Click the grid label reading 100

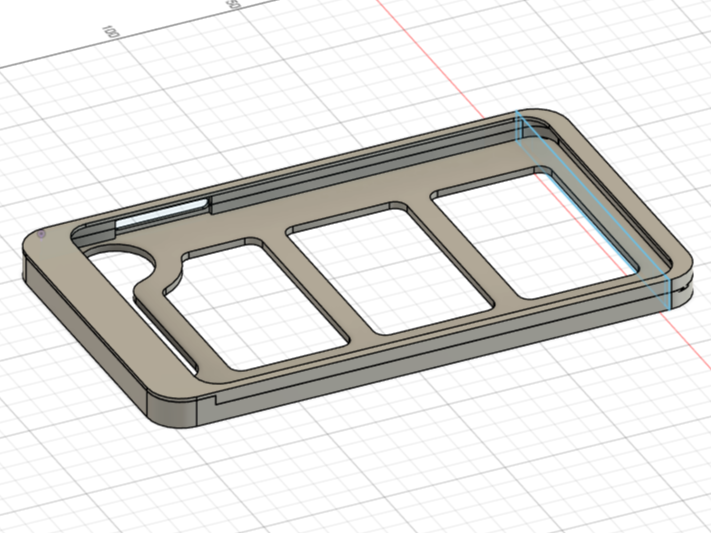tap(110, 32)
